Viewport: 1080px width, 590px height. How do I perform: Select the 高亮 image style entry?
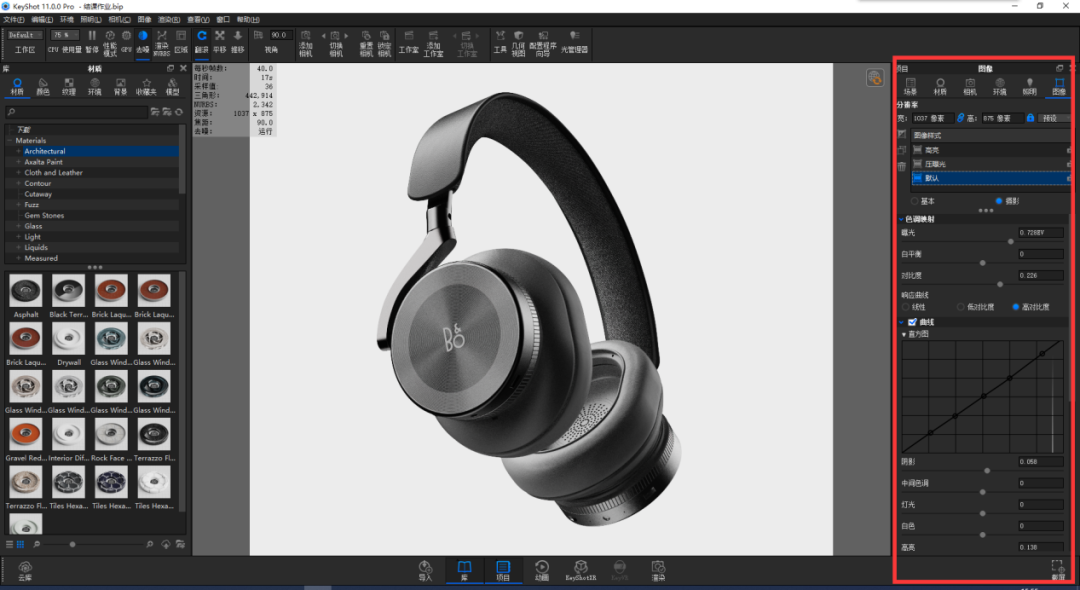click(990, 149)
